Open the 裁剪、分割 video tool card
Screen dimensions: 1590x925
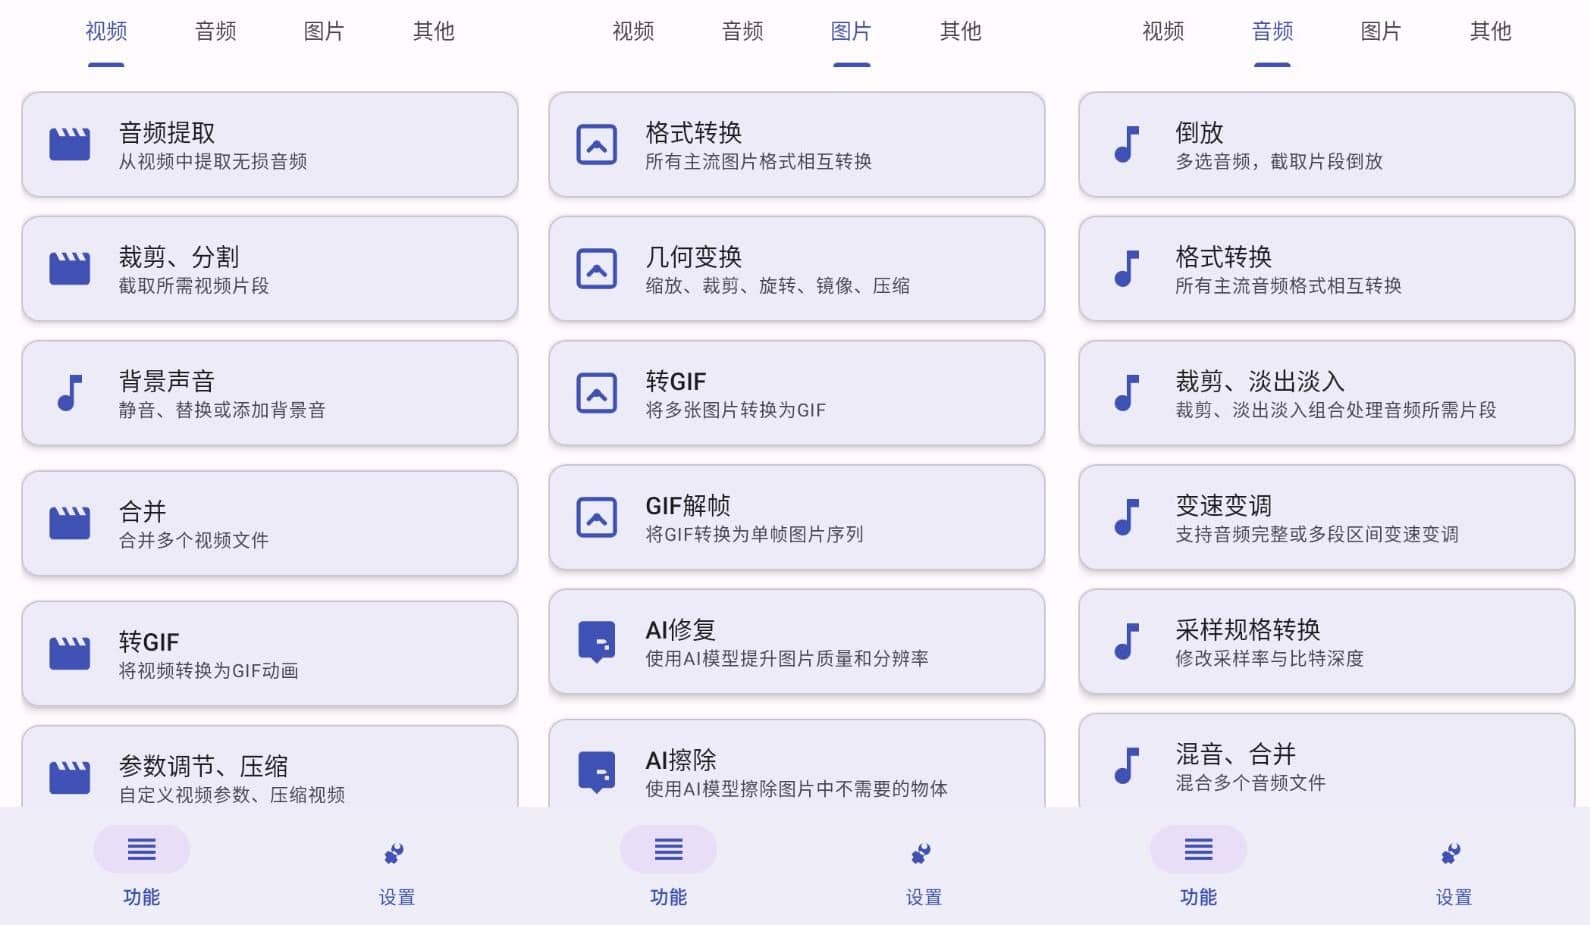click(270, 269)
